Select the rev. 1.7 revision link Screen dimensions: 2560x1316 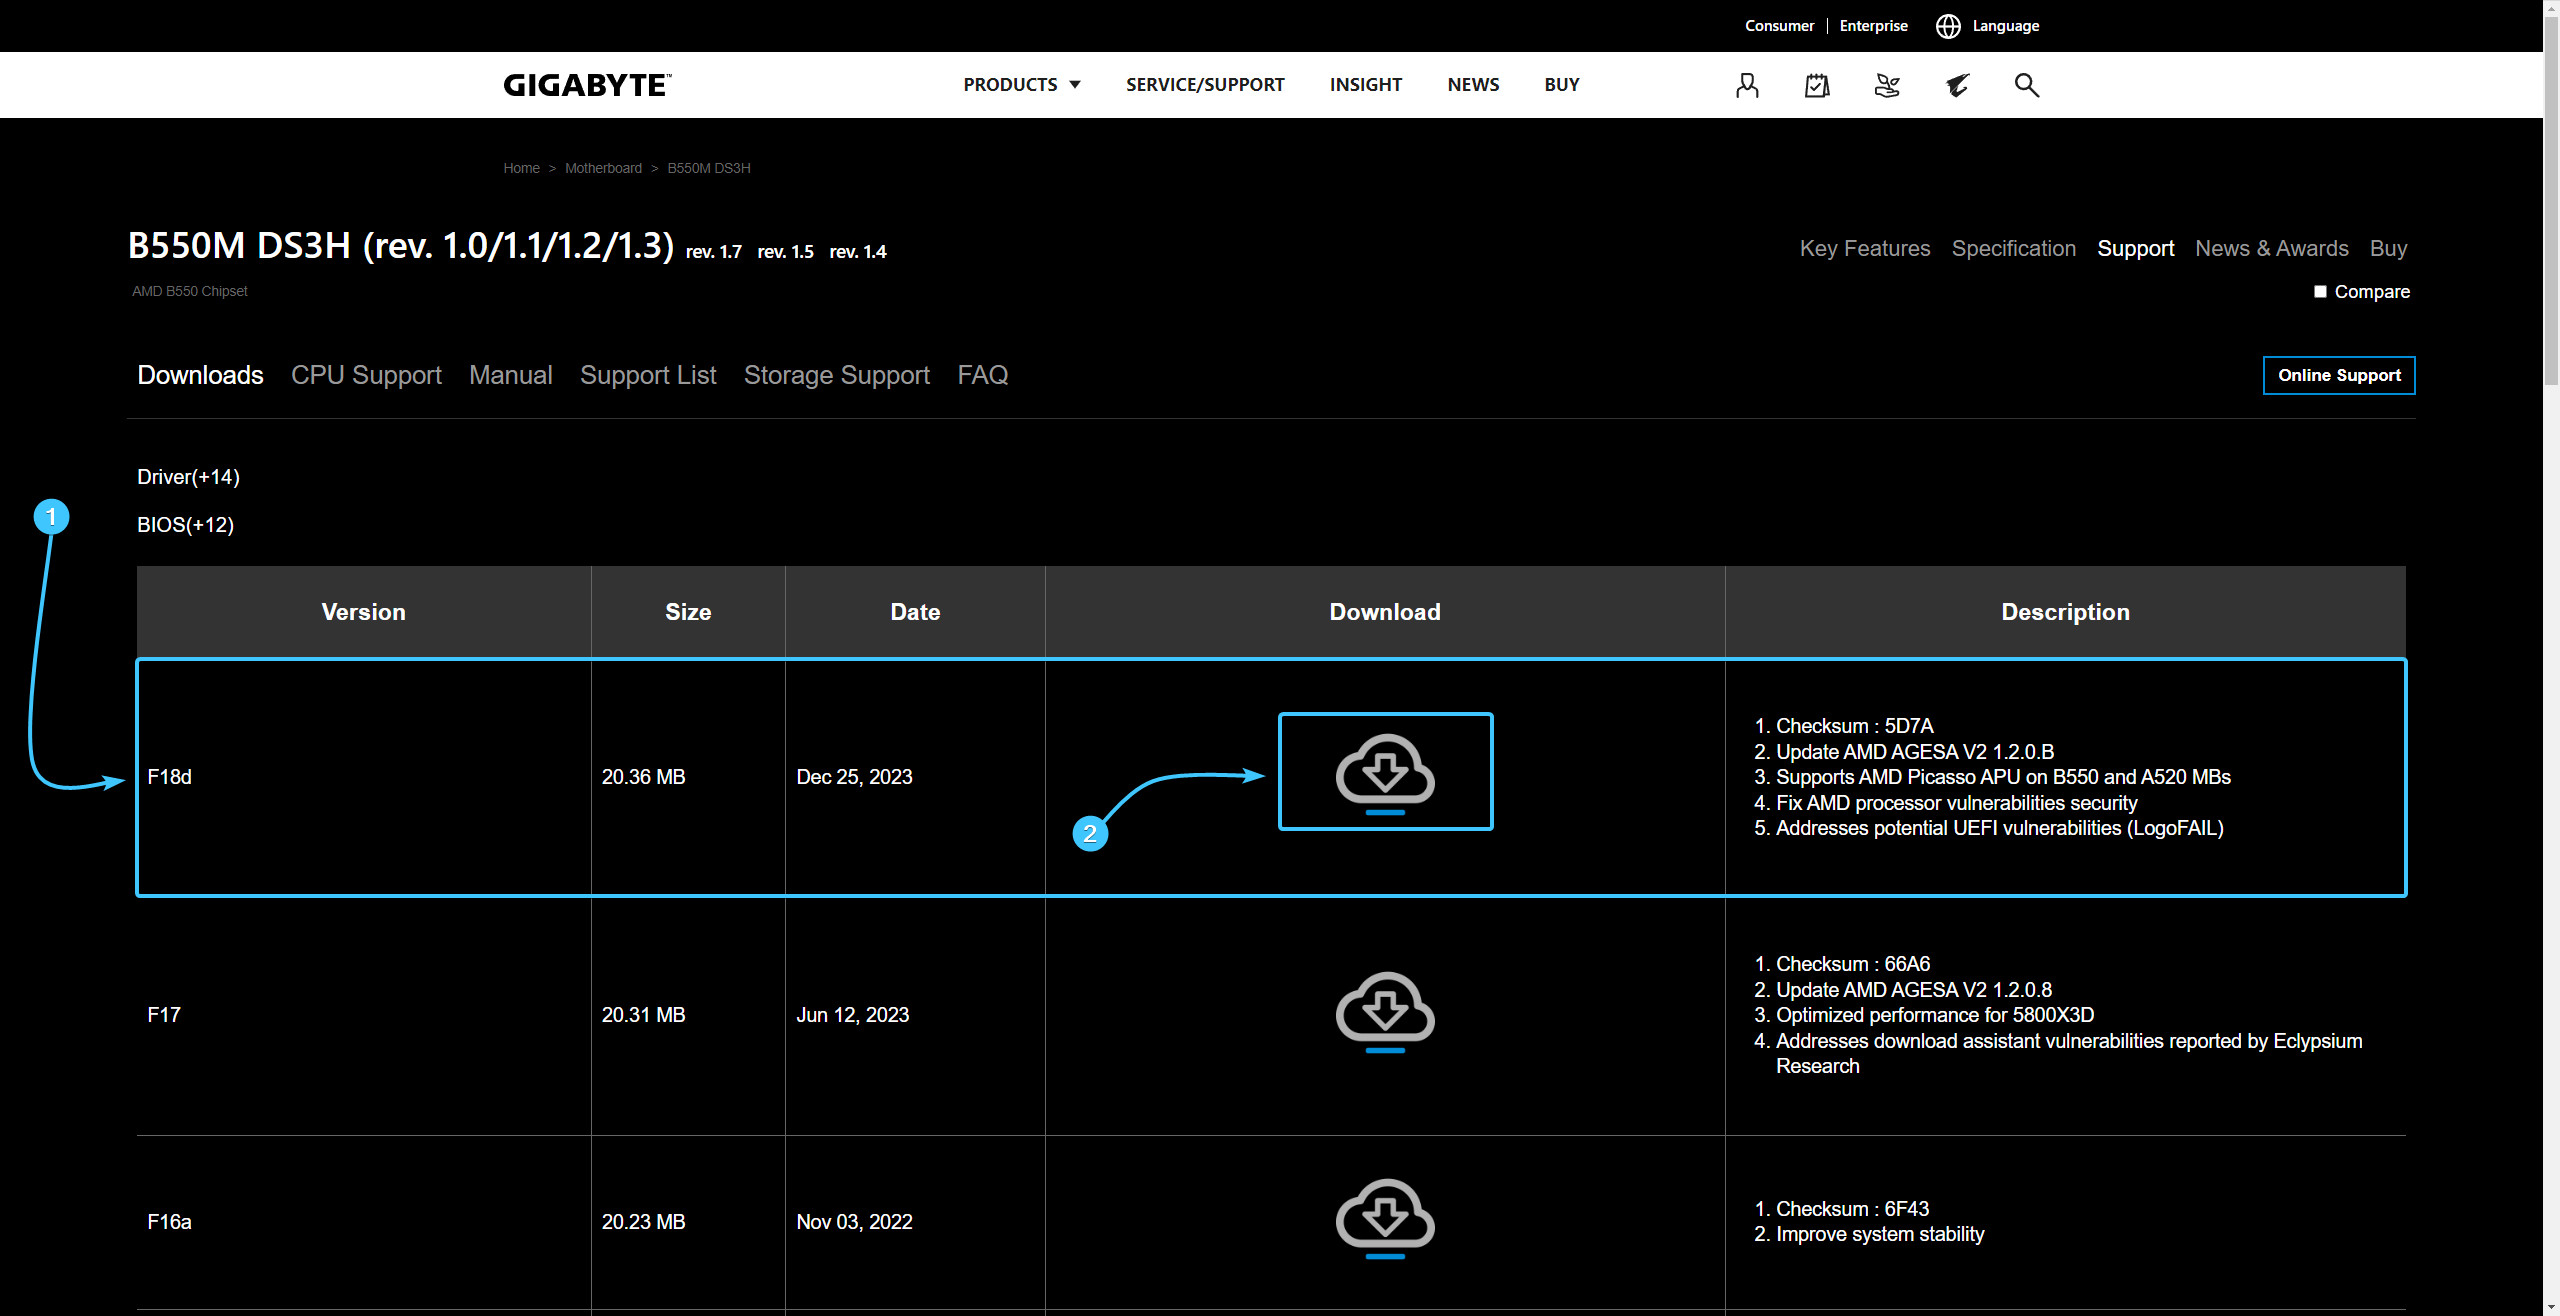pos(713,252)
